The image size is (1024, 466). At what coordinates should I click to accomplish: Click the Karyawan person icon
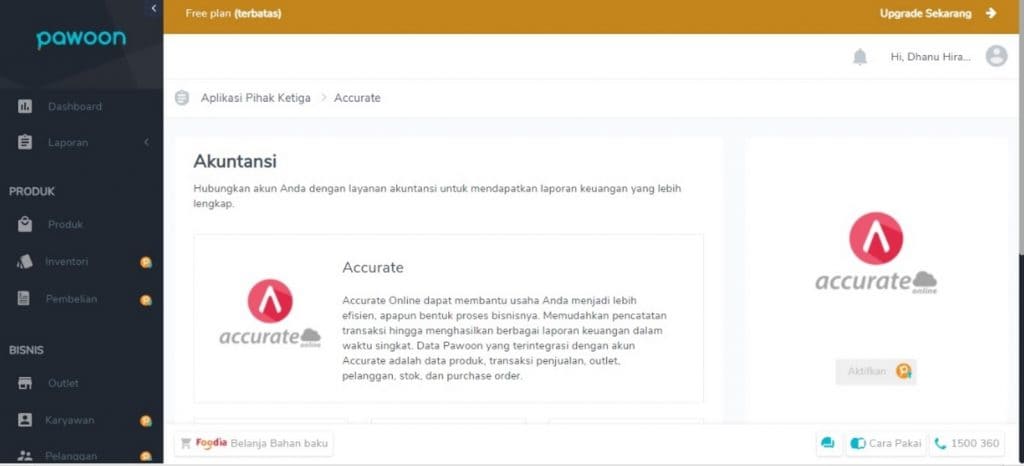pos(25,420)
